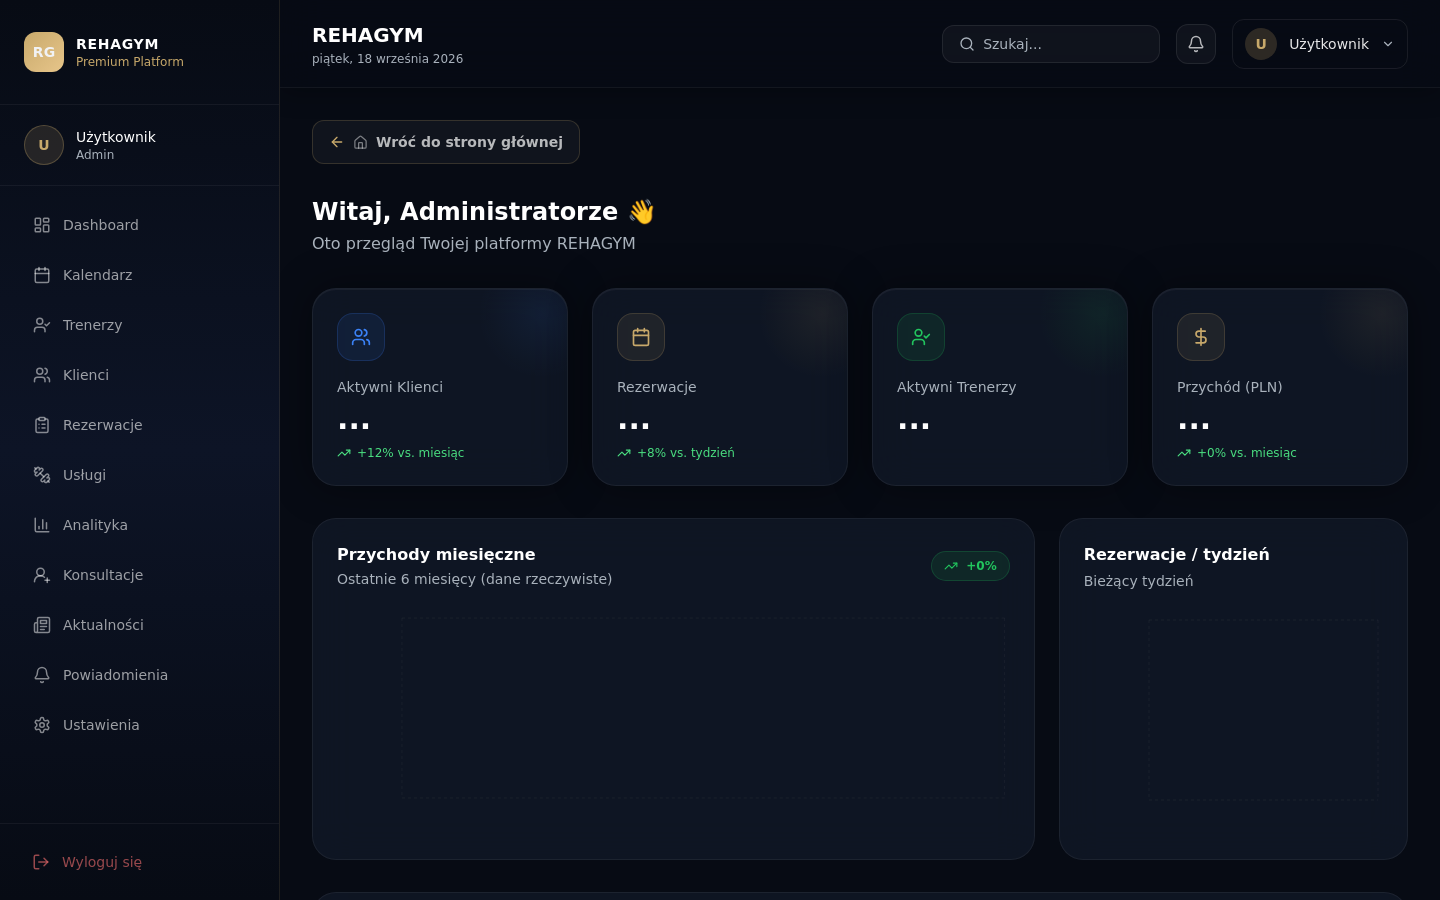
Task: Click the +8% vs. tydzień text
Action: (x=686, y=453)
